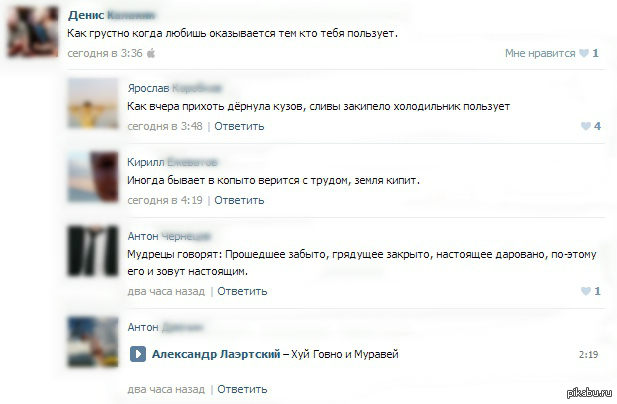Open Кирилл's avatar picture
617x404 pixels.
93,177
